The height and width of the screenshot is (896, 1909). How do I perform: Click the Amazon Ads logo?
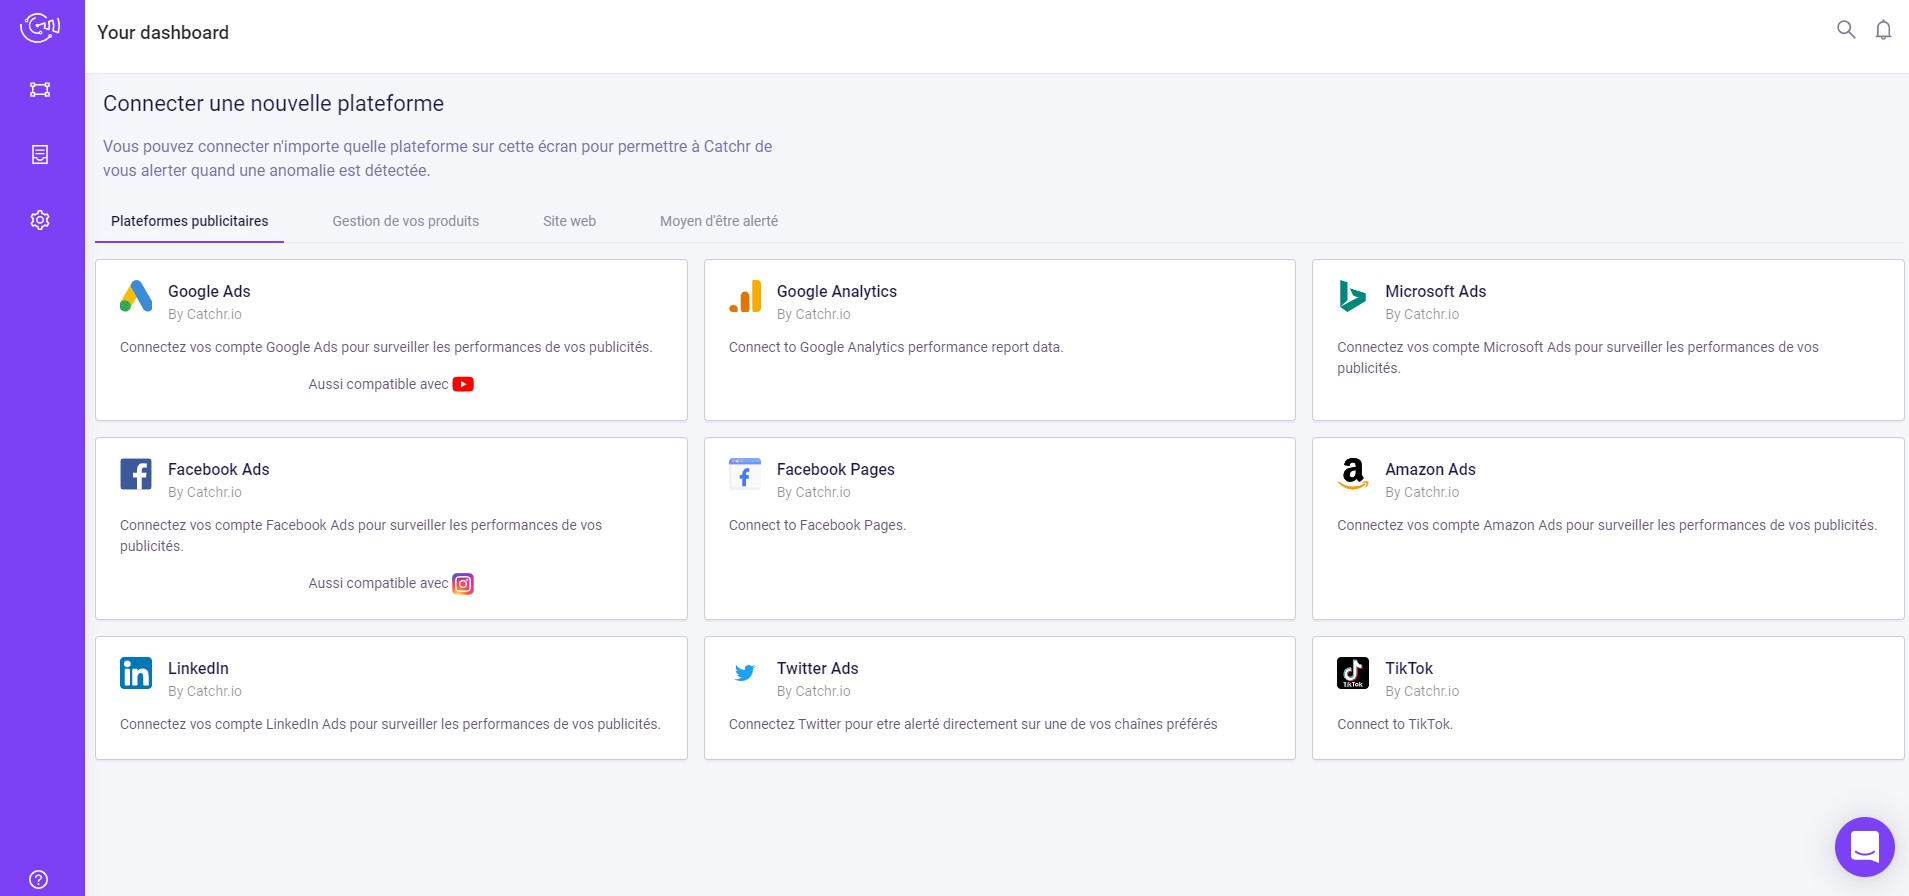pos(1353,474)
